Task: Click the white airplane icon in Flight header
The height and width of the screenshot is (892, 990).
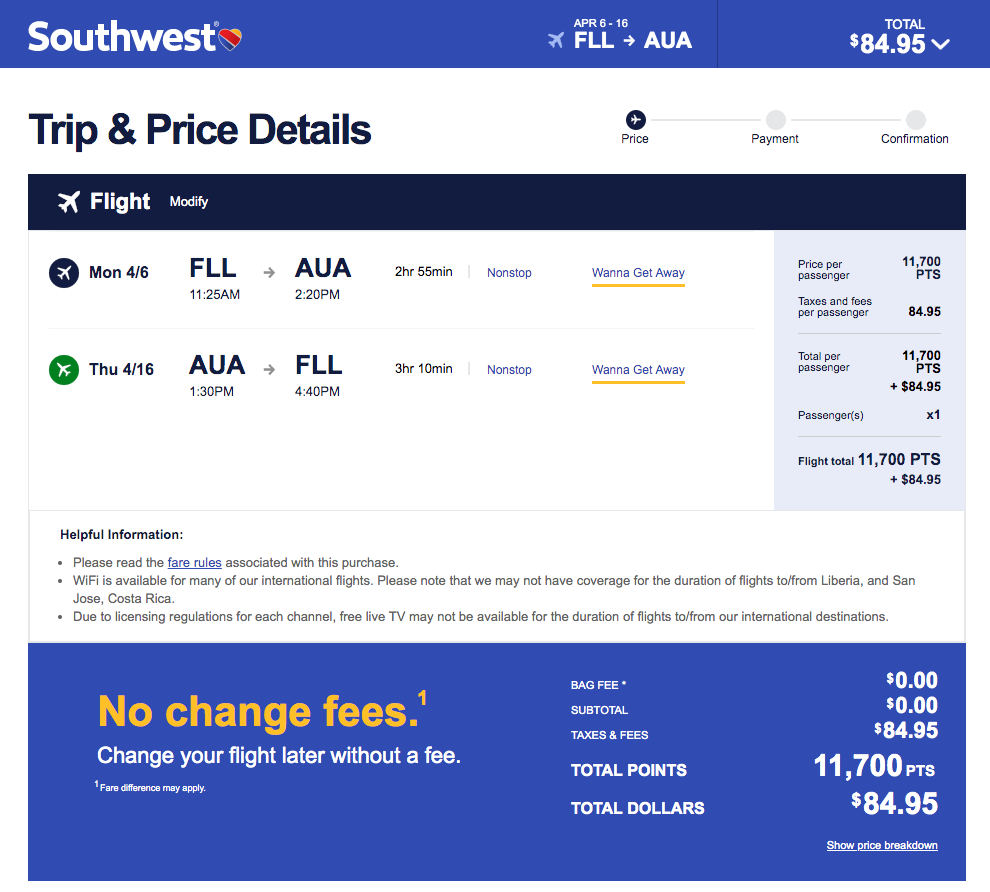Action: coord(69,202)
